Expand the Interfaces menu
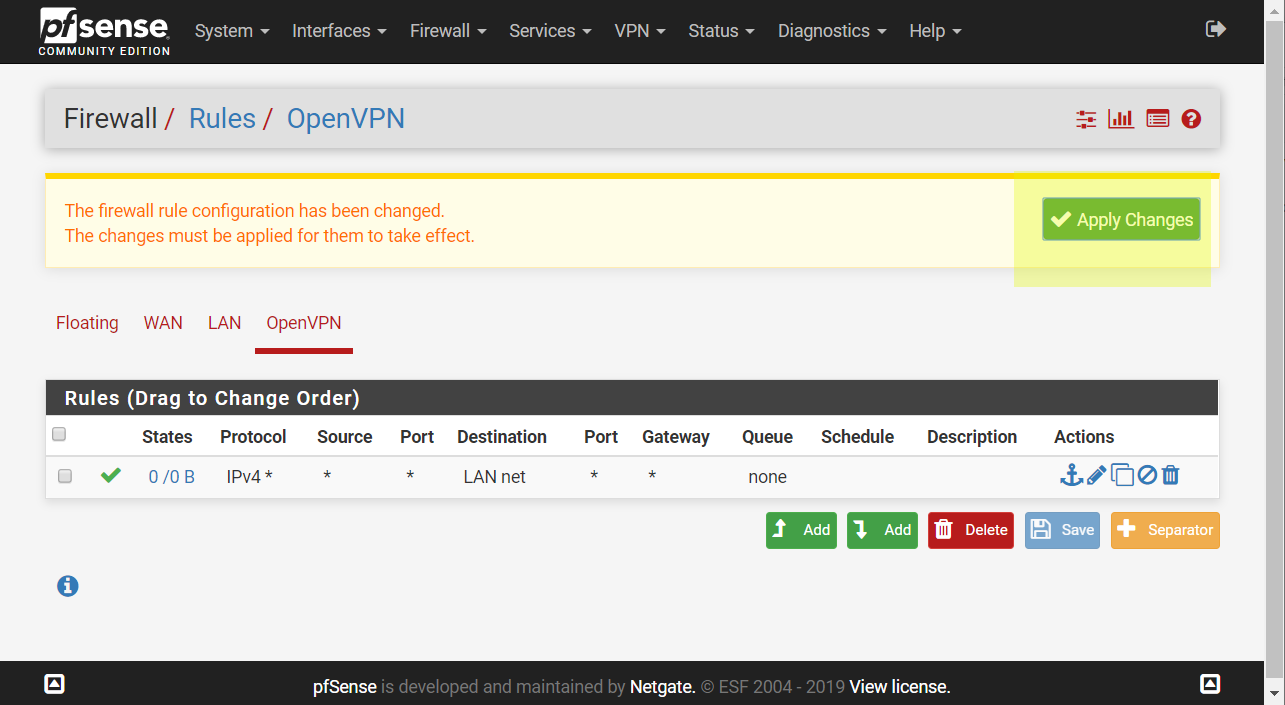 pyautogui.click(x=339, y=31)
